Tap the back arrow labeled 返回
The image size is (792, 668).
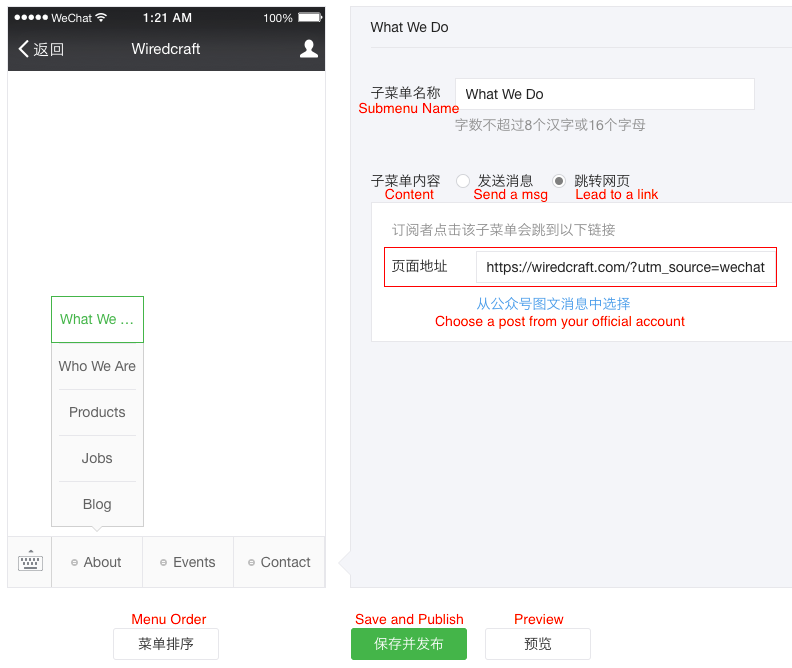41,49
